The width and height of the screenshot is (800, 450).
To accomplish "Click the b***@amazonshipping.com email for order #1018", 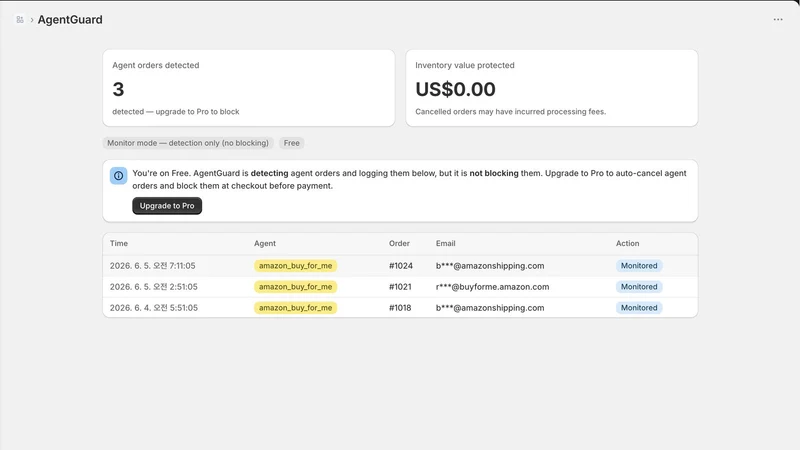I will [490, 308].
